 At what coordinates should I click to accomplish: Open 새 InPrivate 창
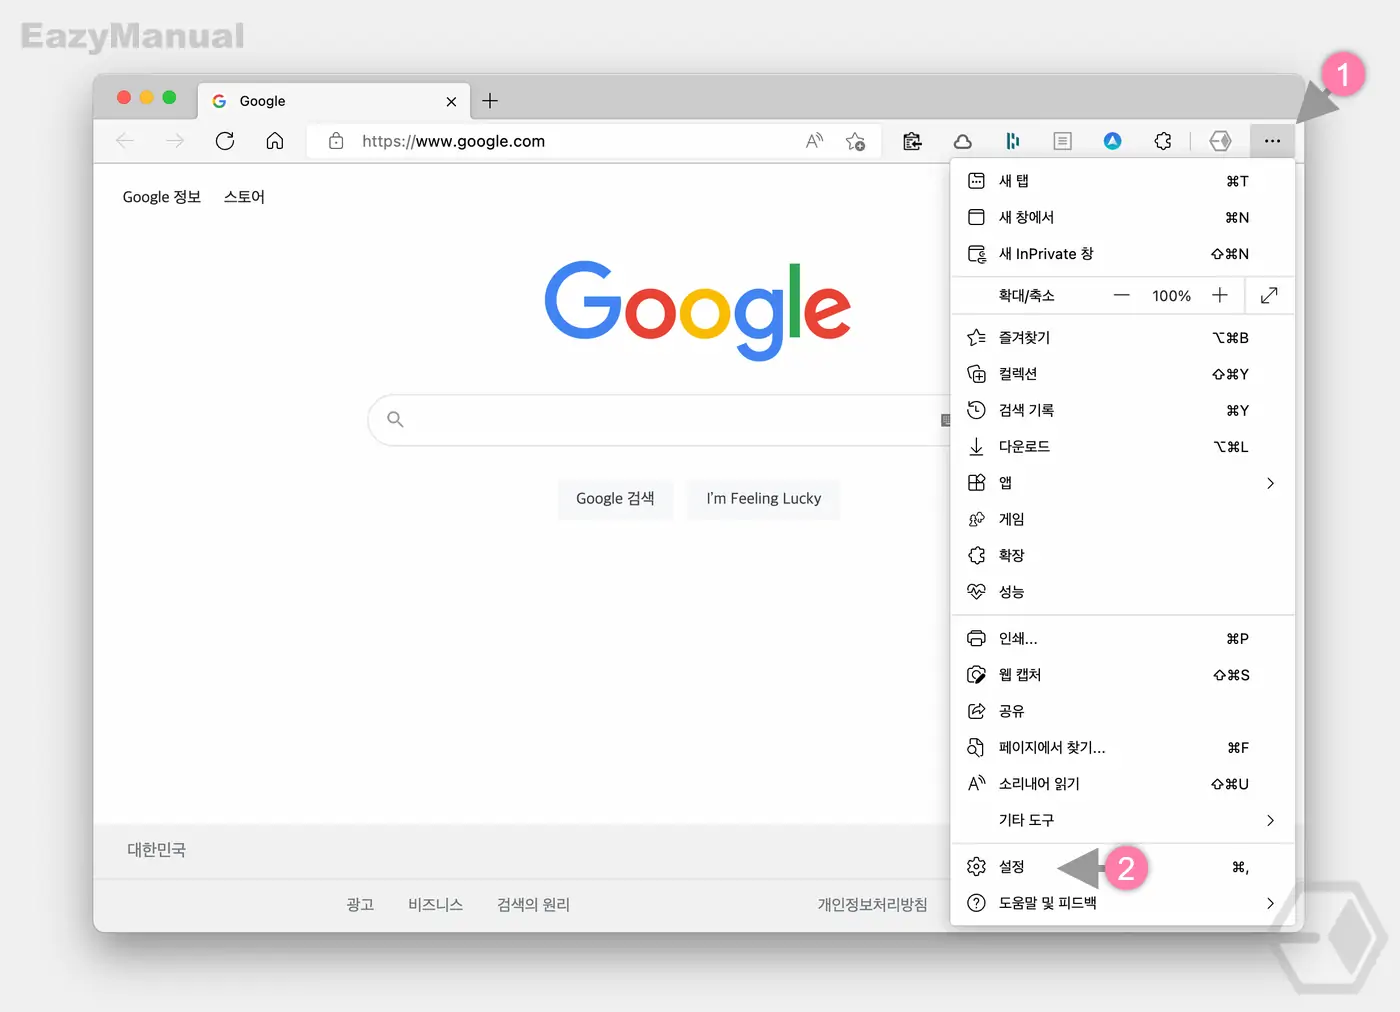click(1122, 254)
